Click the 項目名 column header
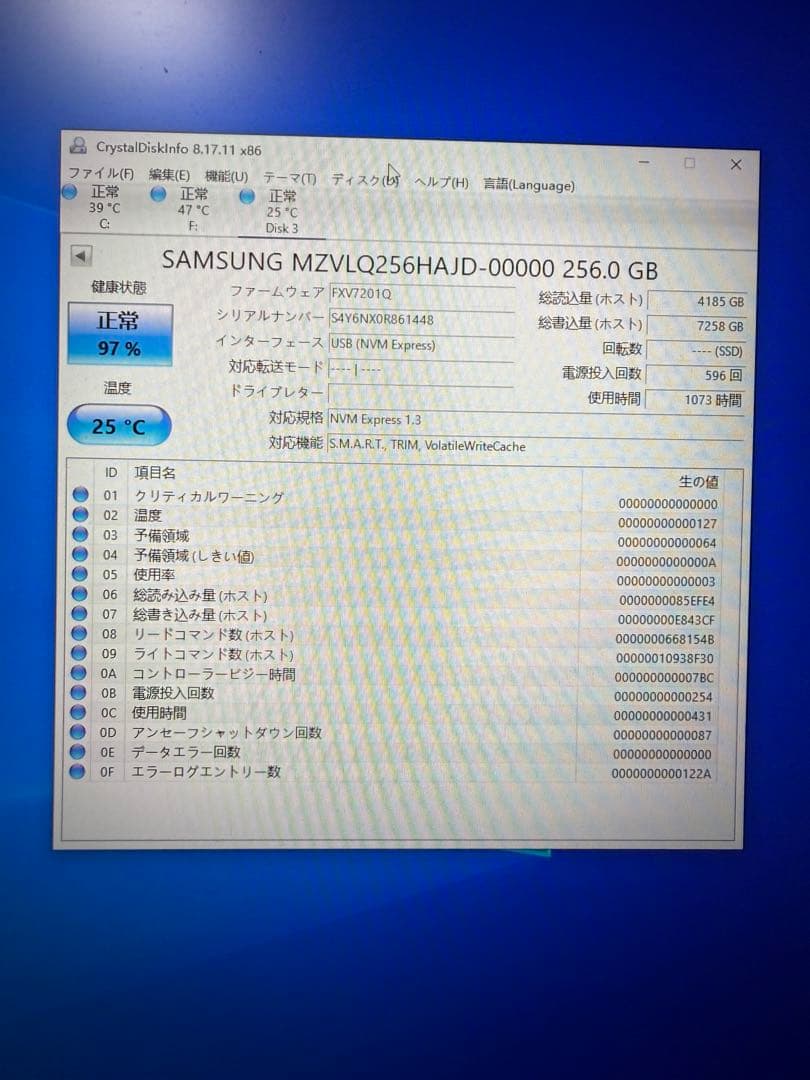This screenshot has height=1080, width=810. coord(155,472)
